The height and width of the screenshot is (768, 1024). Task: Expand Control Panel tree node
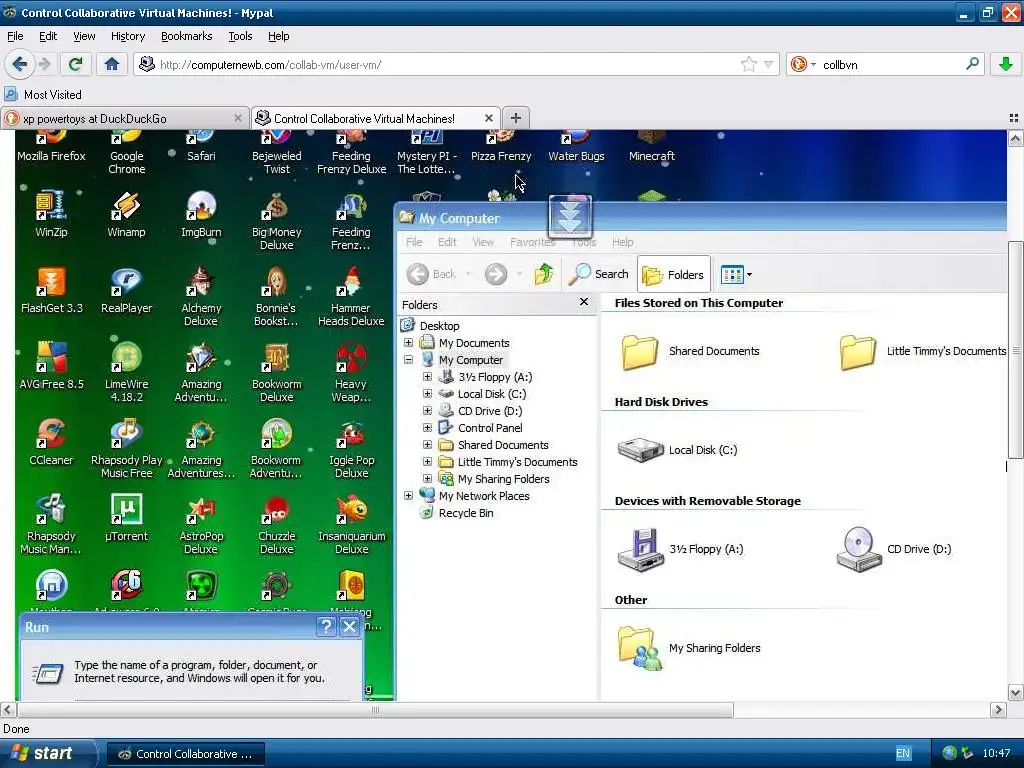427,427
